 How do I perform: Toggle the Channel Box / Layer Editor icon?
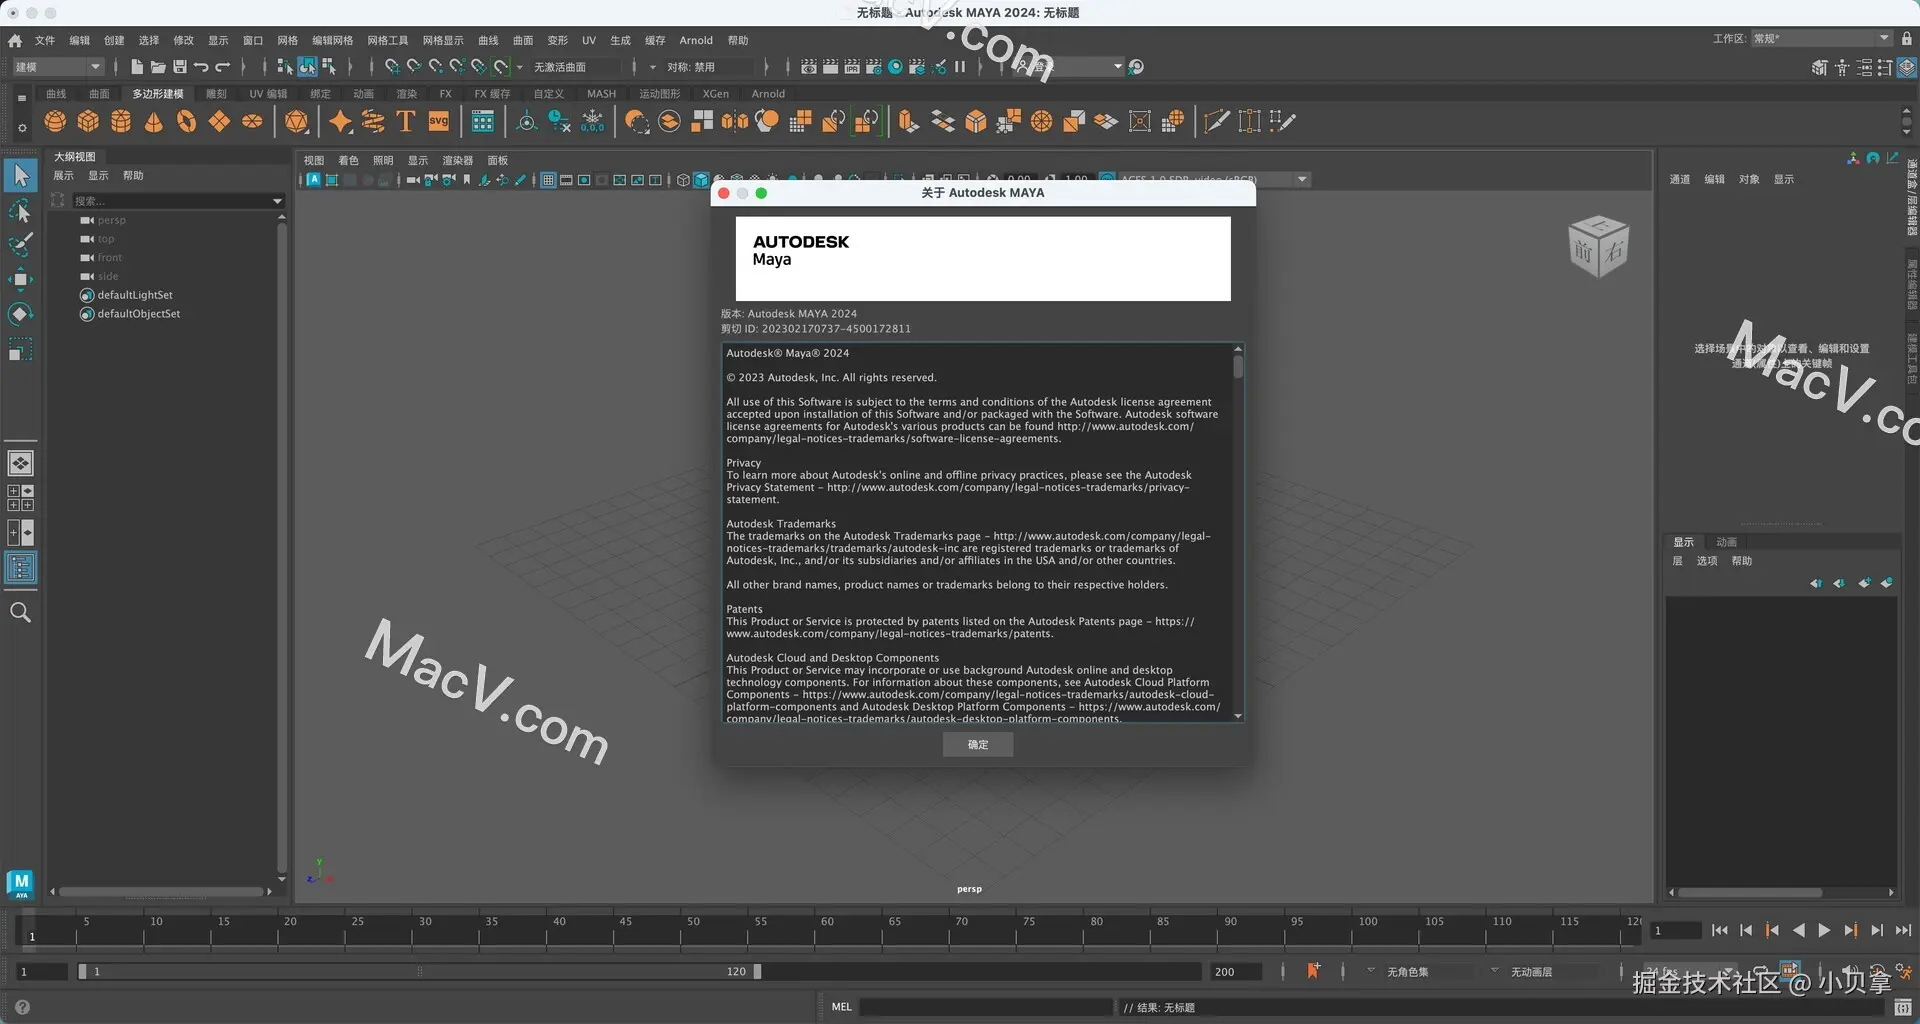point(1907,67)
